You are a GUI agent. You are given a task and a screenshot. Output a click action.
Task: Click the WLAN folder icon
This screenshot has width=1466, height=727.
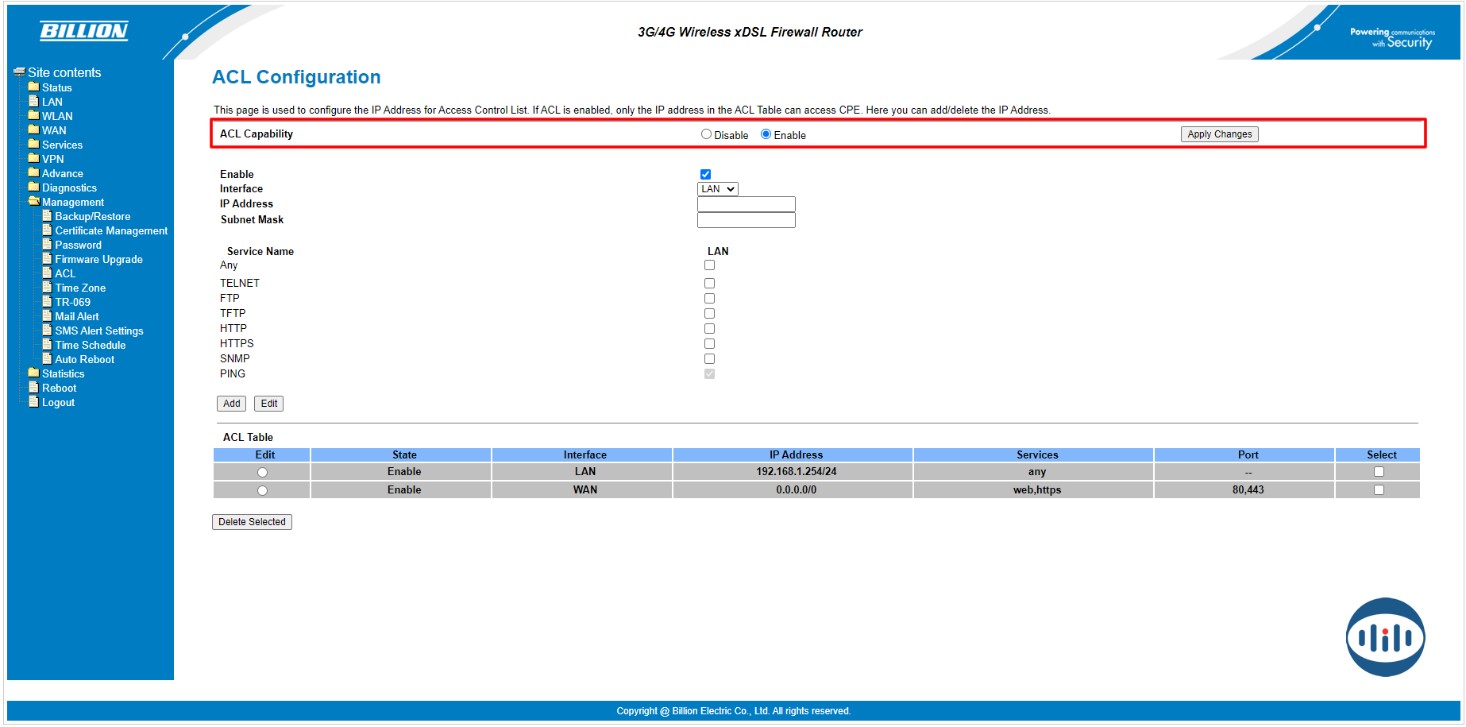tap(33, 116)
